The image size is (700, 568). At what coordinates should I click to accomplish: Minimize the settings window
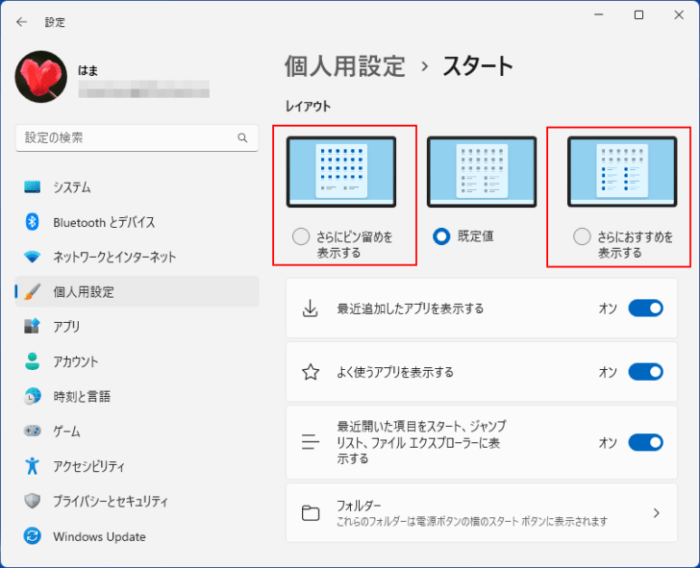click(599, 15)
